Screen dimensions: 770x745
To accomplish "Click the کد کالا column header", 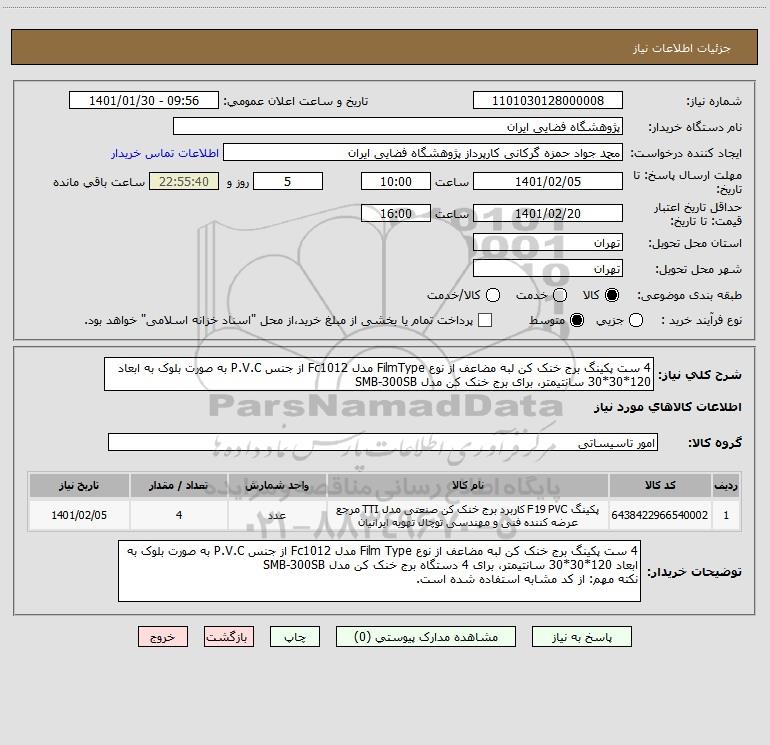I will pyautogui.click(x=660, y=485).
